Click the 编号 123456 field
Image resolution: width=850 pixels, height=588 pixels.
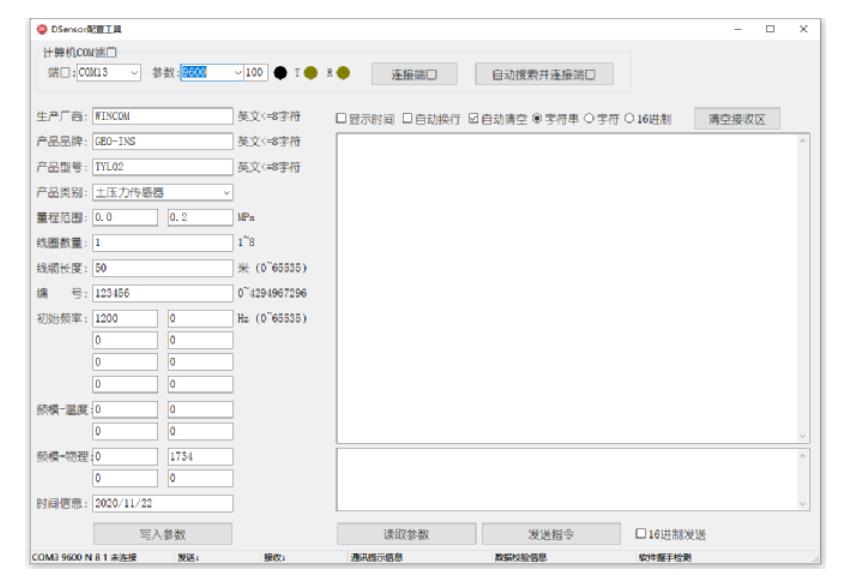[163, 293]
